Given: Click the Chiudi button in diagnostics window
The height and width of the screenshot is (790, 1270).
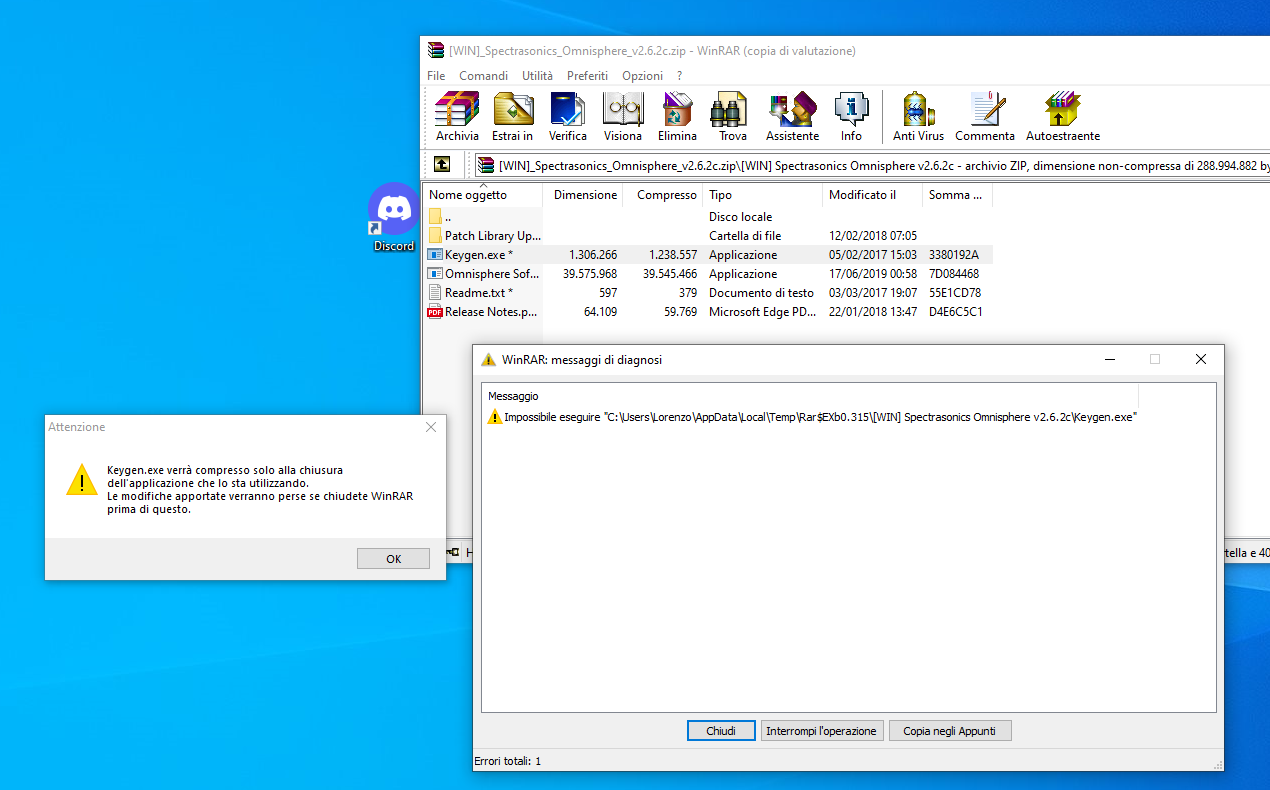Looking at the screenshot, I should pos(721,731).
